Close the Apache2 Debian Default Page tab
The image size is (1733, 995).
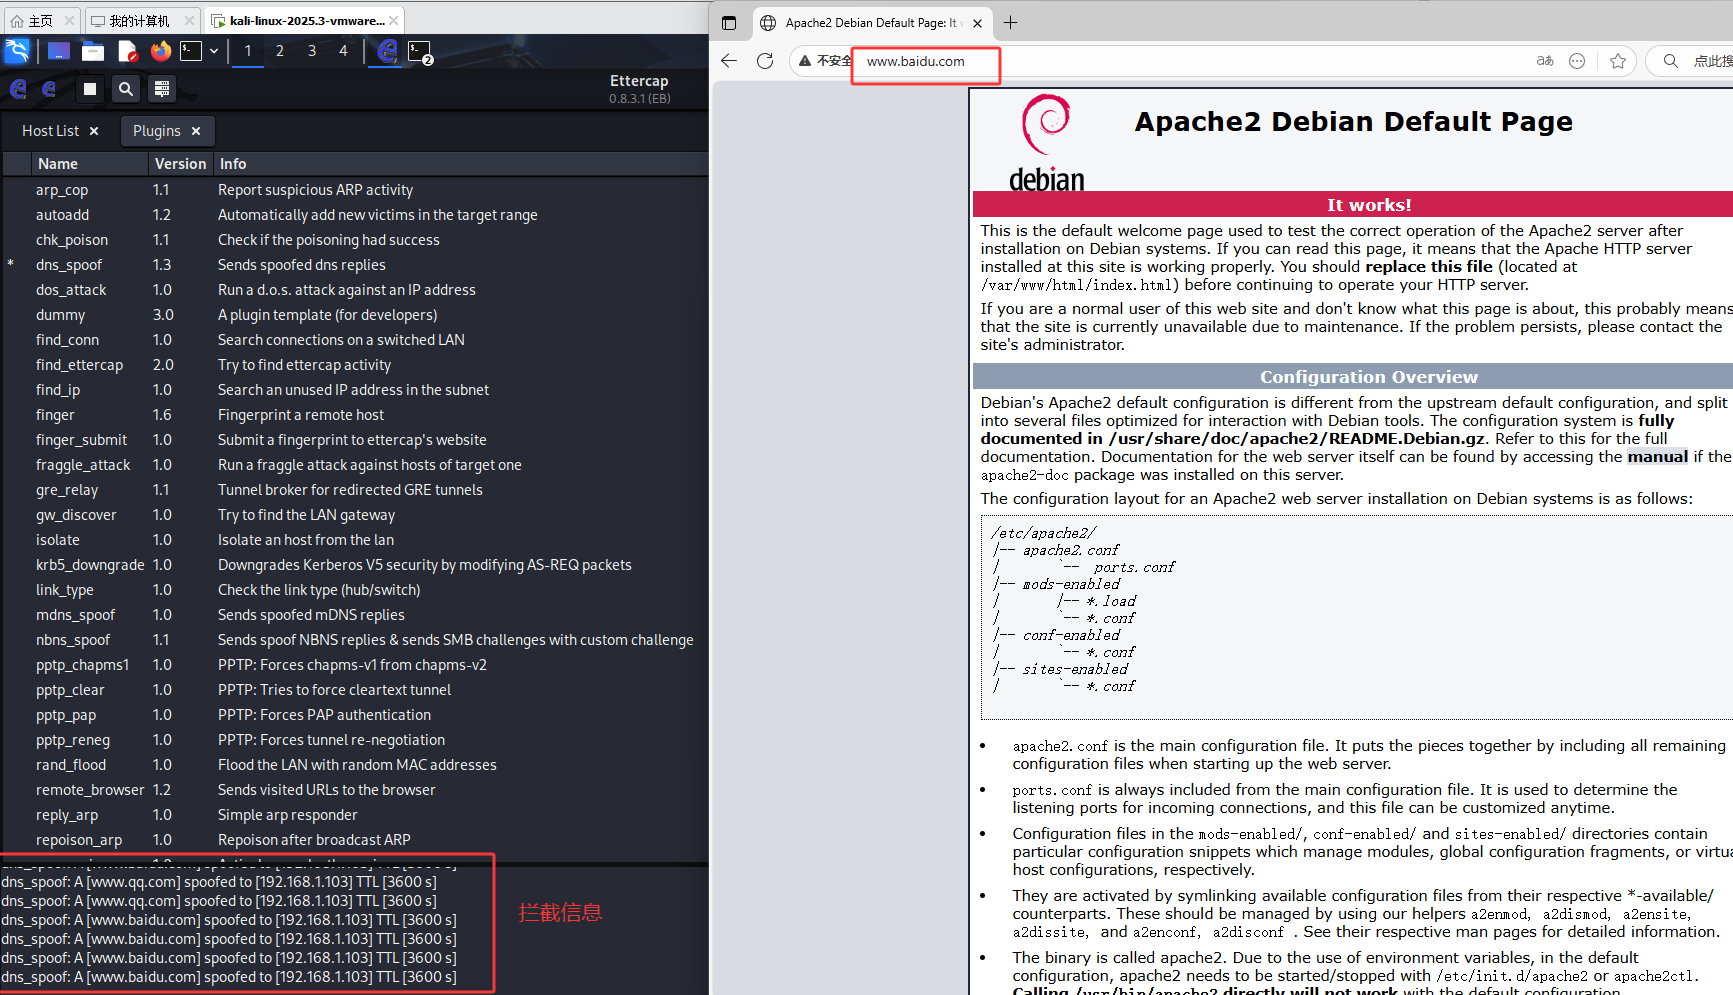tap(978, 23)
